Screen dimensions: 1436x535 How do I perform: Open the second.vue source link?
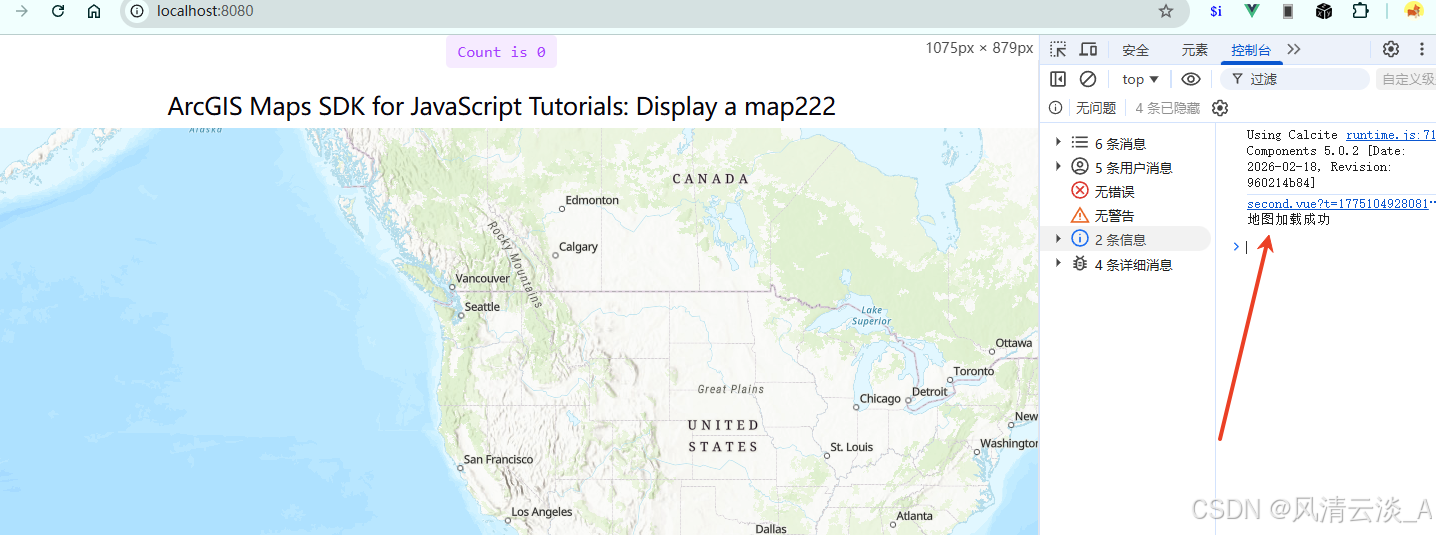(1337, 203)
